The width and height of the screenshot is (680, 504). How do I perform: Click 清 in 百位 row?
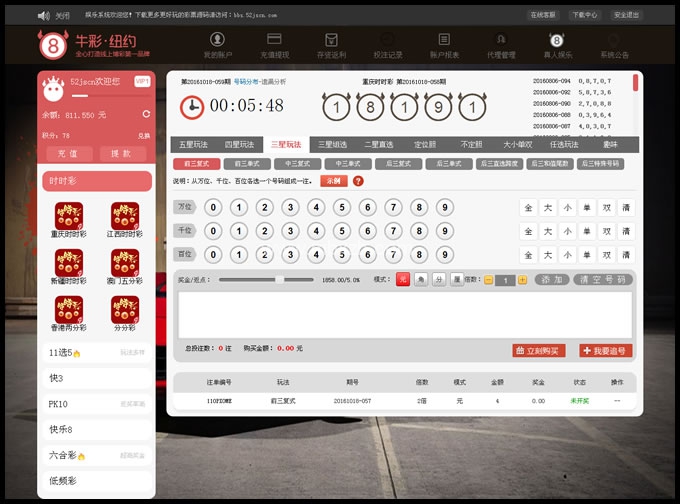[626, 255]
